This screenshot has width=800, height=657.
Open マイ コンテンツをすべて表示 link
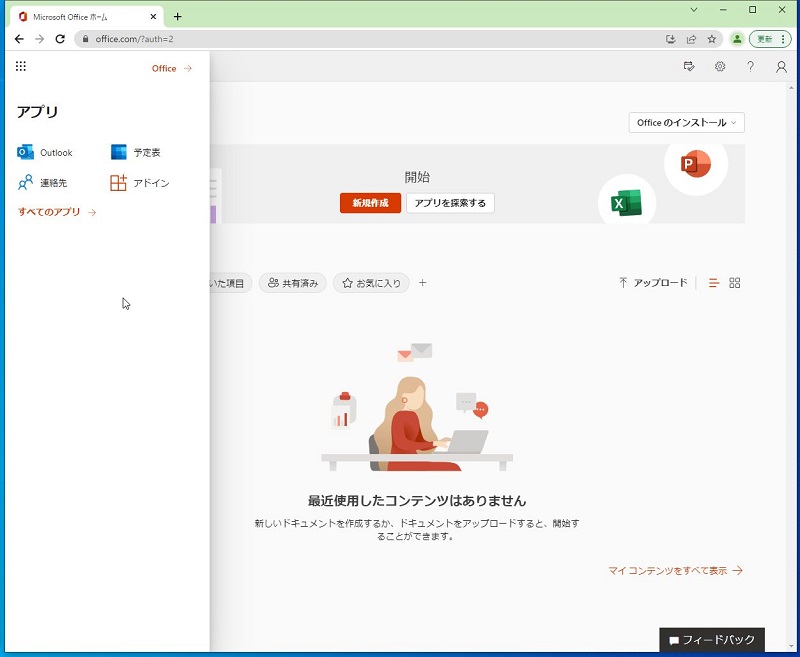tap(676, 570)
